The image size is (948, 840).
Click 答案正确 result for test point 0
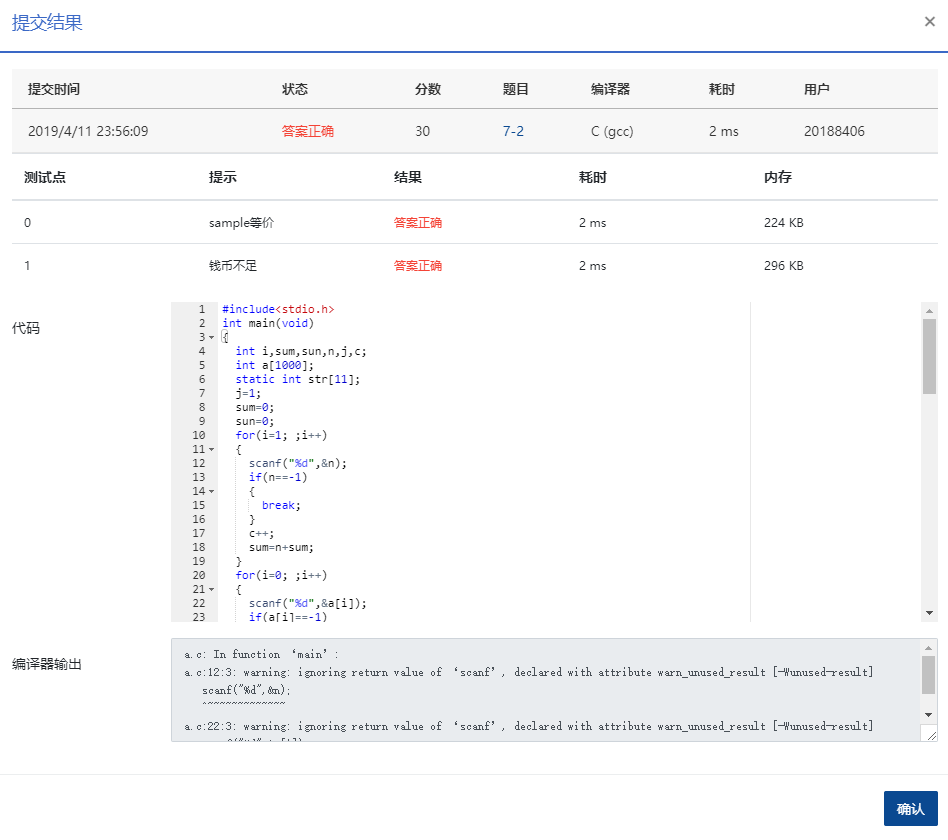pyautogui.click(x=418, y=223)
